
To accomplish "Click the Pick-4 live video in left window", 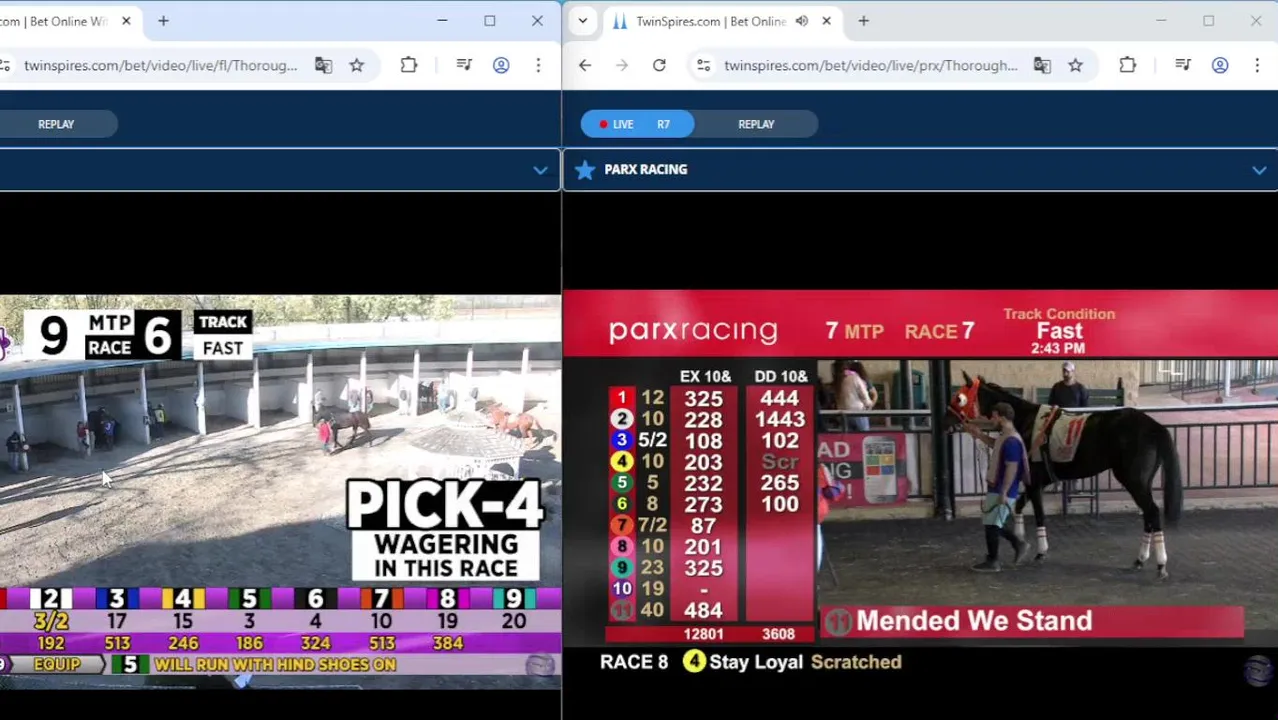I will tap(280, 490).
